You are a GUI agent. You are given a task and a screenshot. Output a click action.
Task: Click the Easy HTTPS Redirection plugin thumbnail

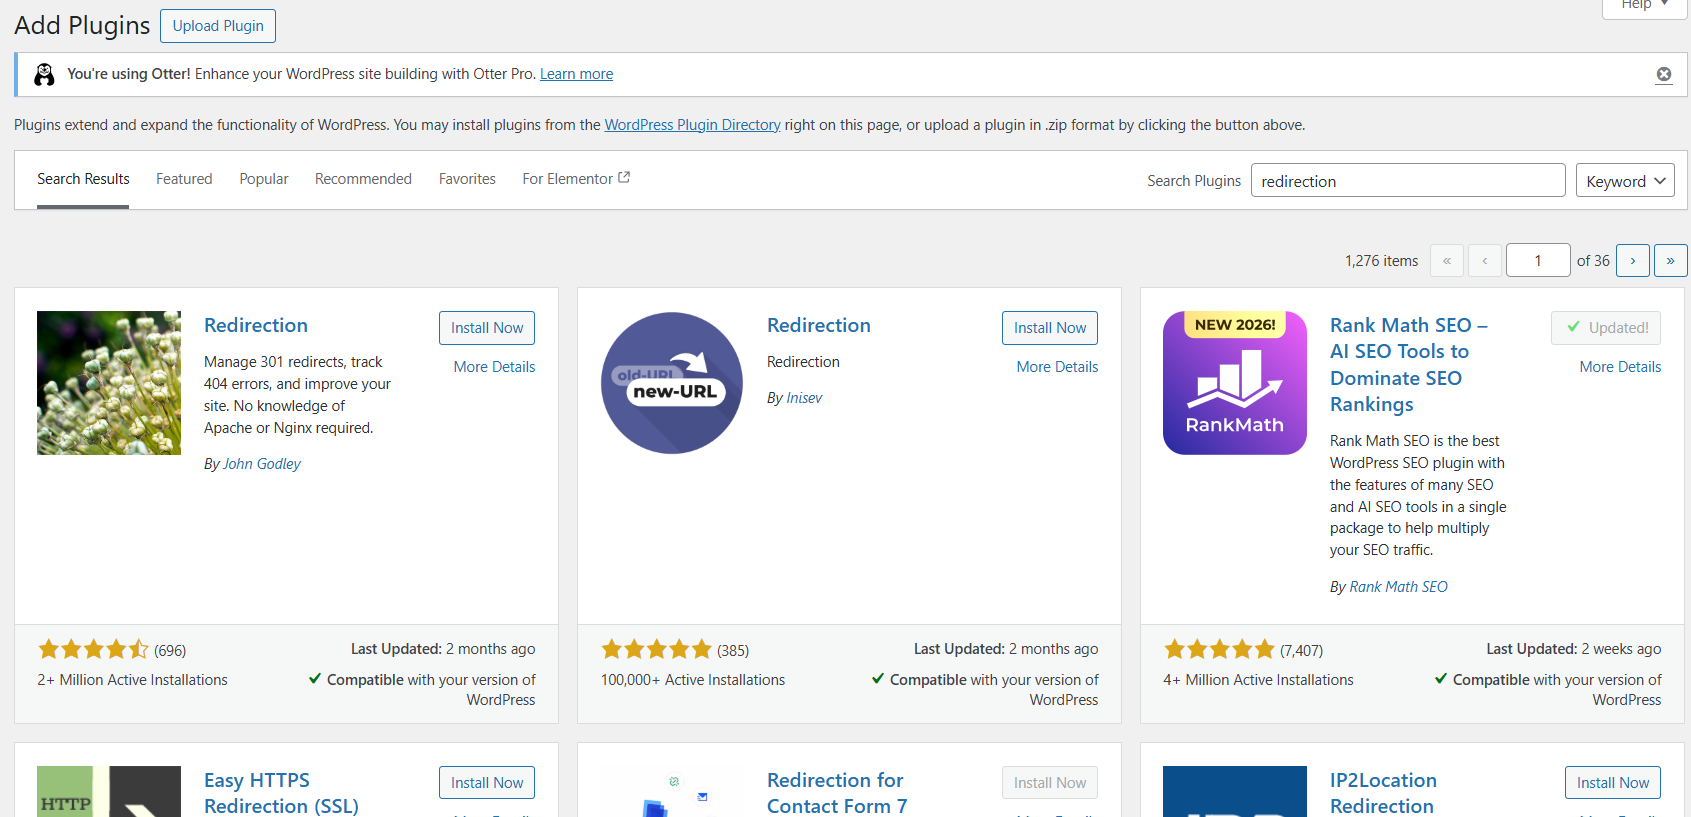109,791
